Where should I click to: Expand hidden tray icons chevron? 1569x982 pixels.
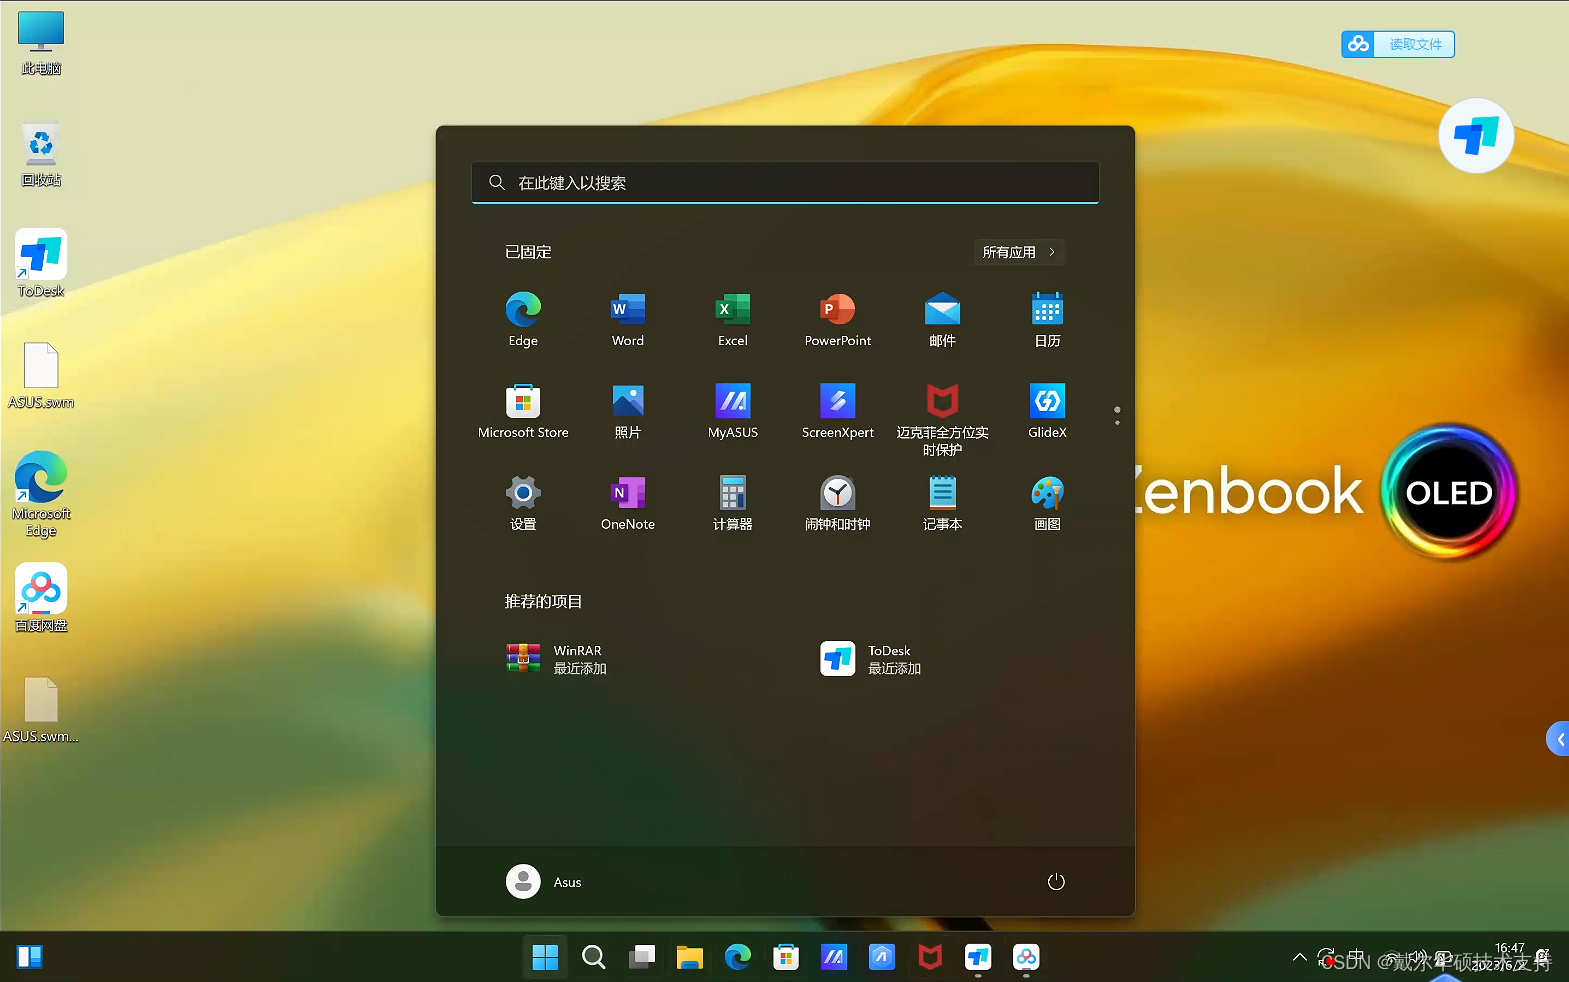tap(1300, 957)
